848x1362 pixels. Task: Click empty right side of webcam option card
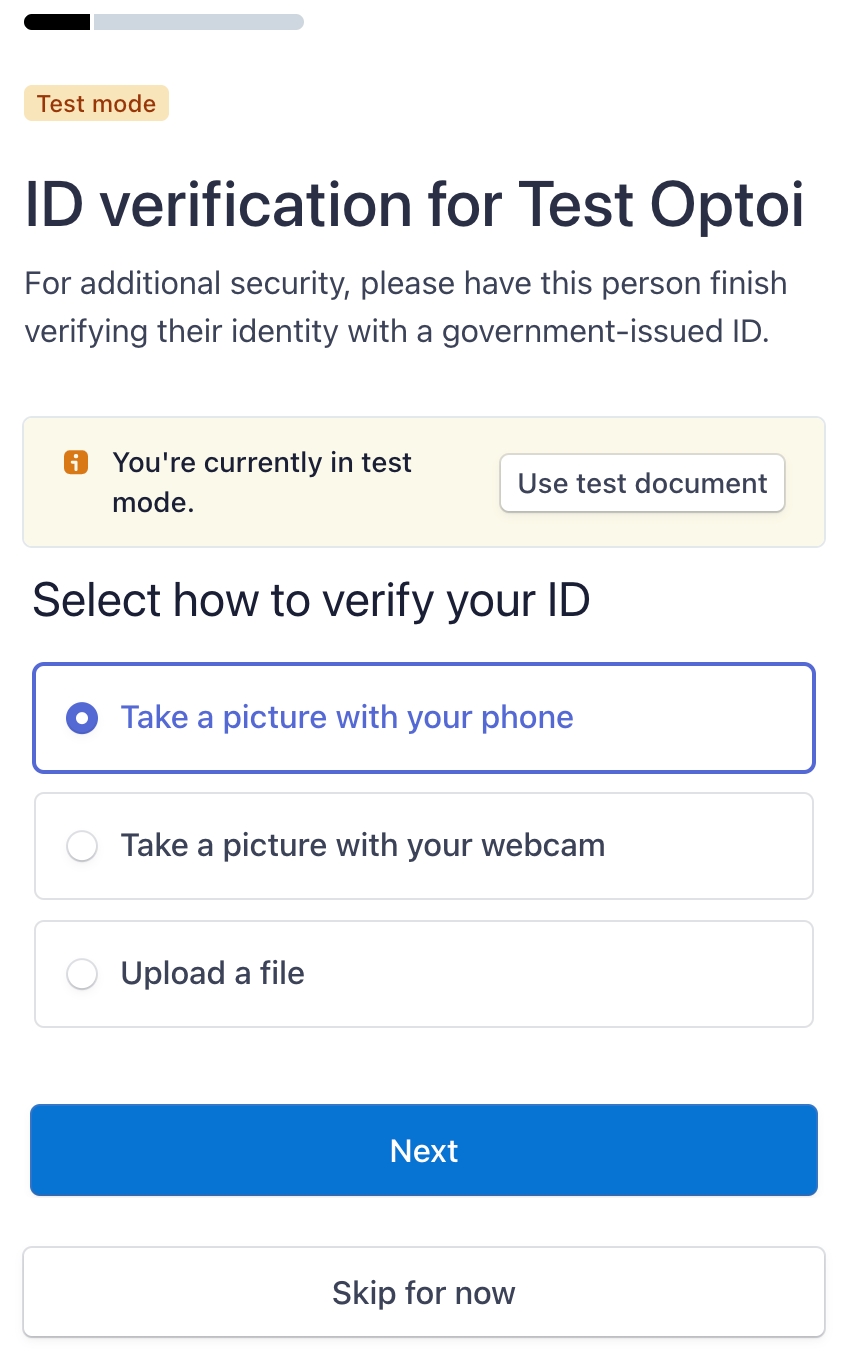(710, 846)
